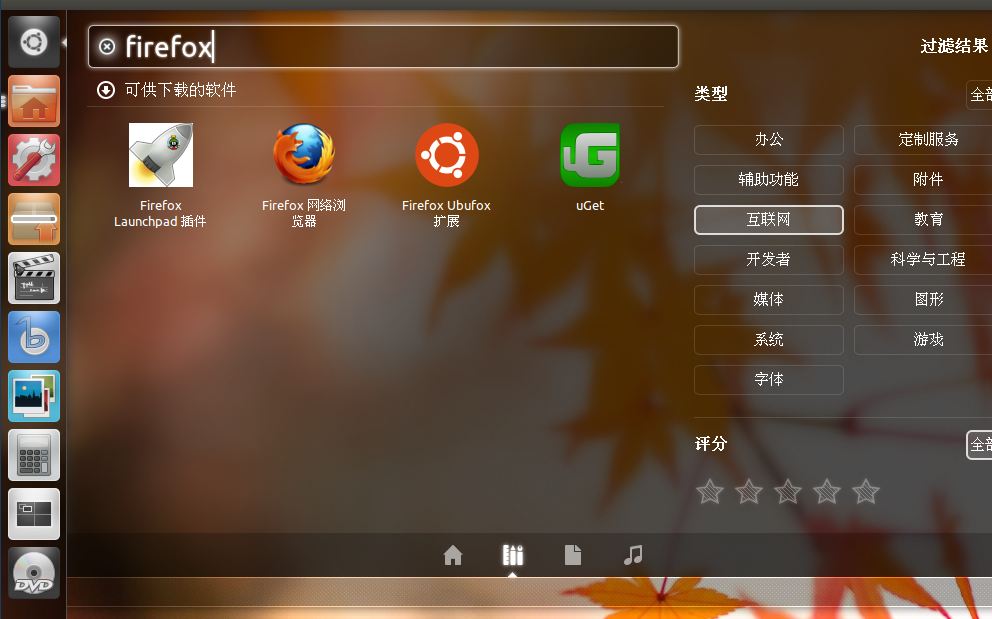The width and height of the screenshot is (992, 619).
Task: Set rating filter to one star
Action: [x=710, y=491]
